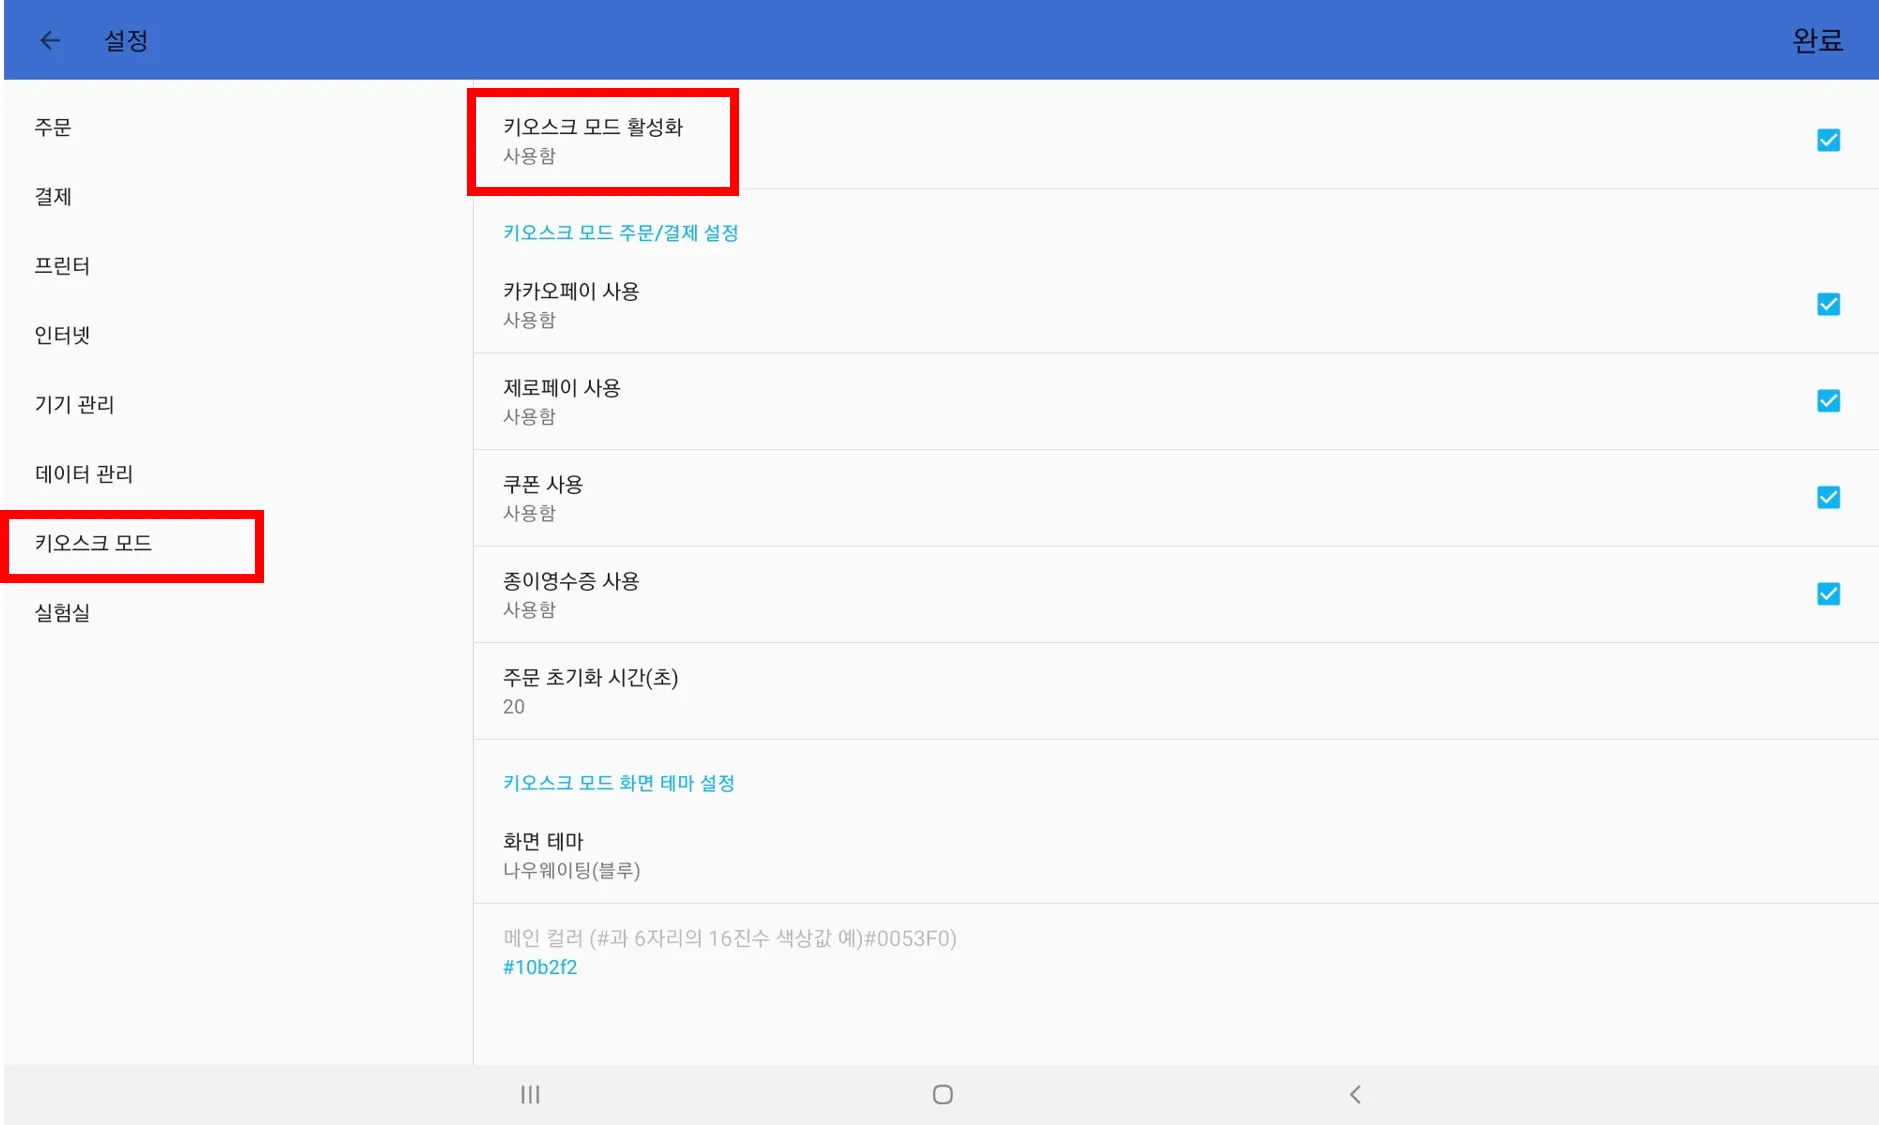Click the 카카오페이 사용 label
This screenshot has width=1879, height=1125.
(x=571, y=291)
